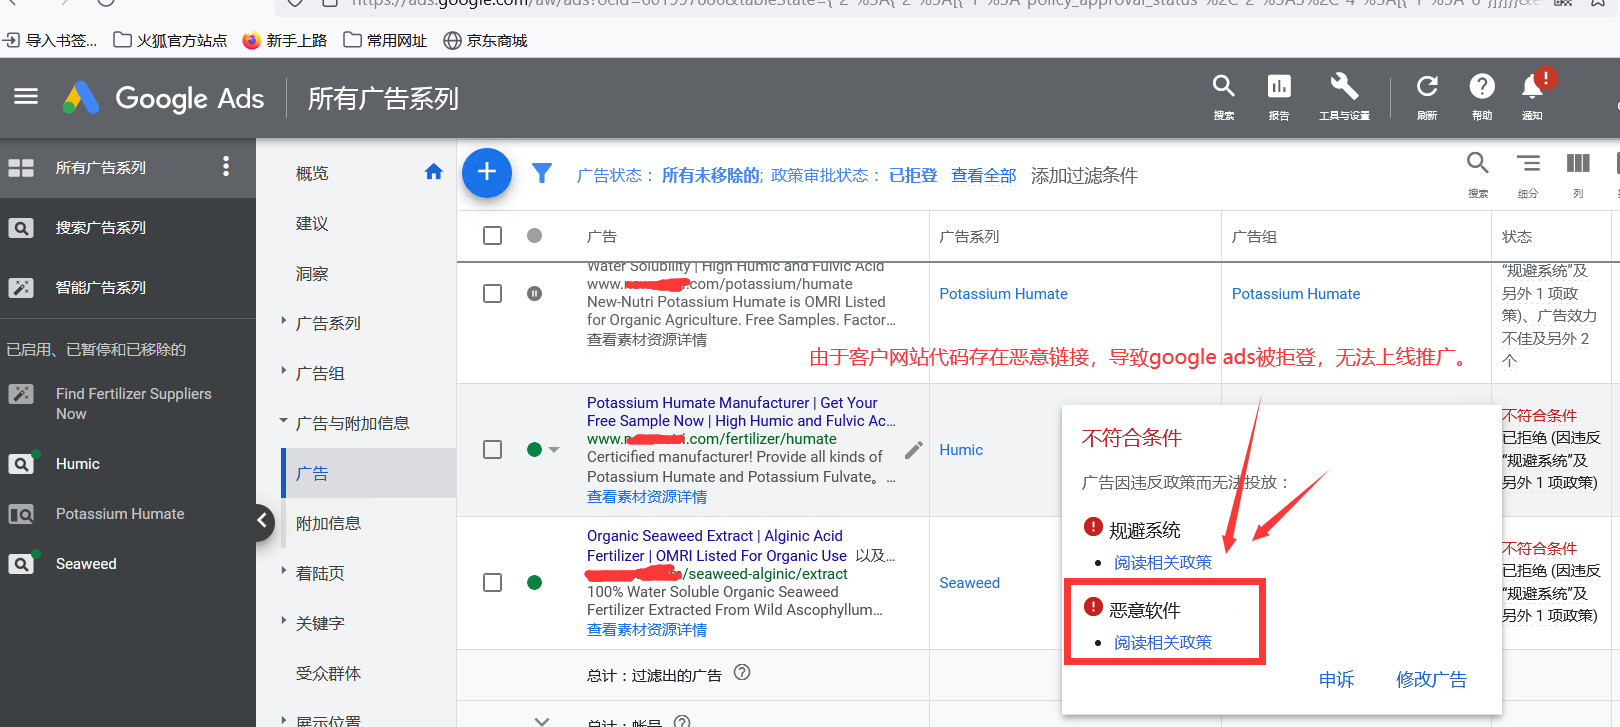The width and height of the screenshot is (1620, 727).
Task: Open 导入书签 bookmark item
Action: pos(50,40)
